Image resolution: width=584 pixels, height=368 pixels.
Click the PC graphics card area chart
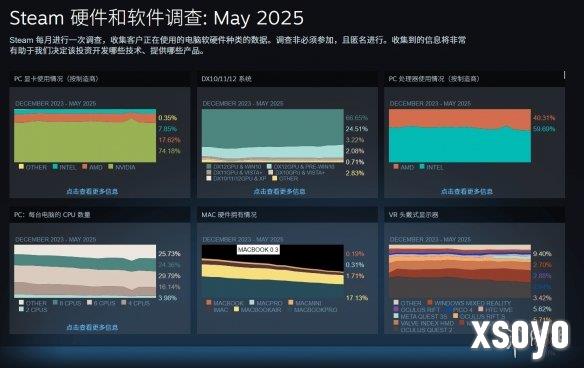click(x=85, y=136)
